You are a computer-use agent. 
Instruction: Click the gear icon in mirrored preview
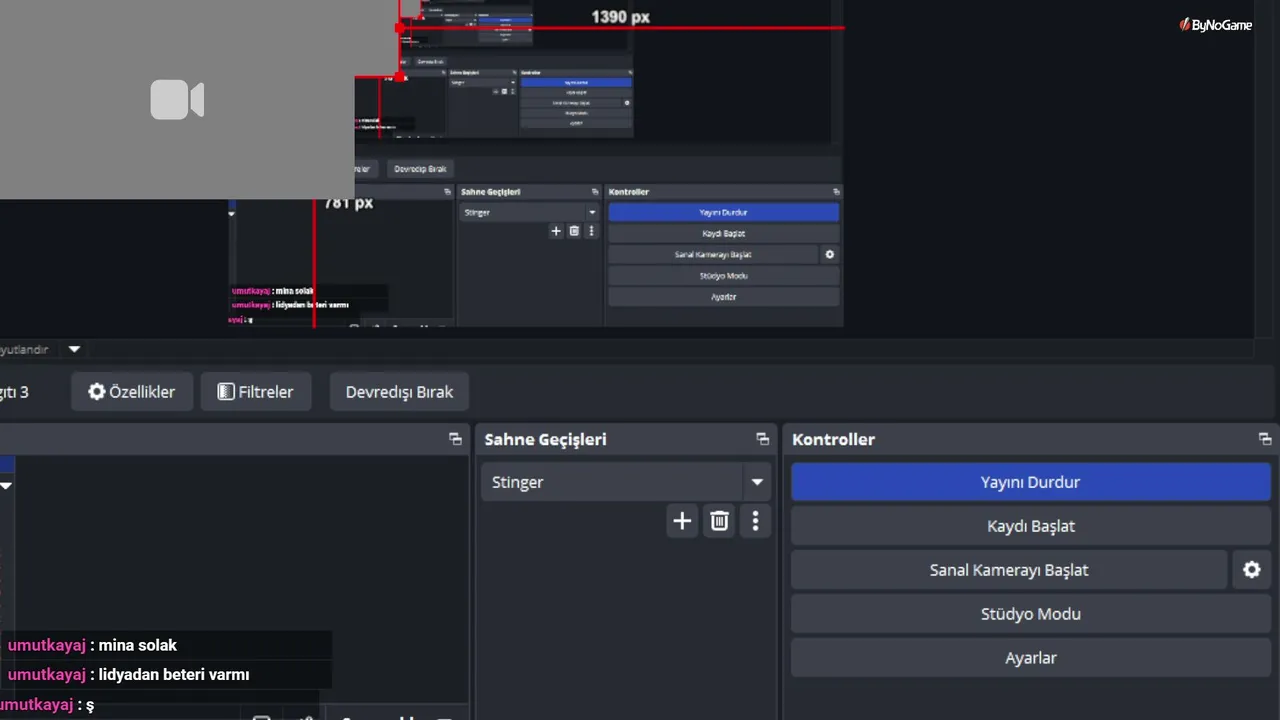829,254
